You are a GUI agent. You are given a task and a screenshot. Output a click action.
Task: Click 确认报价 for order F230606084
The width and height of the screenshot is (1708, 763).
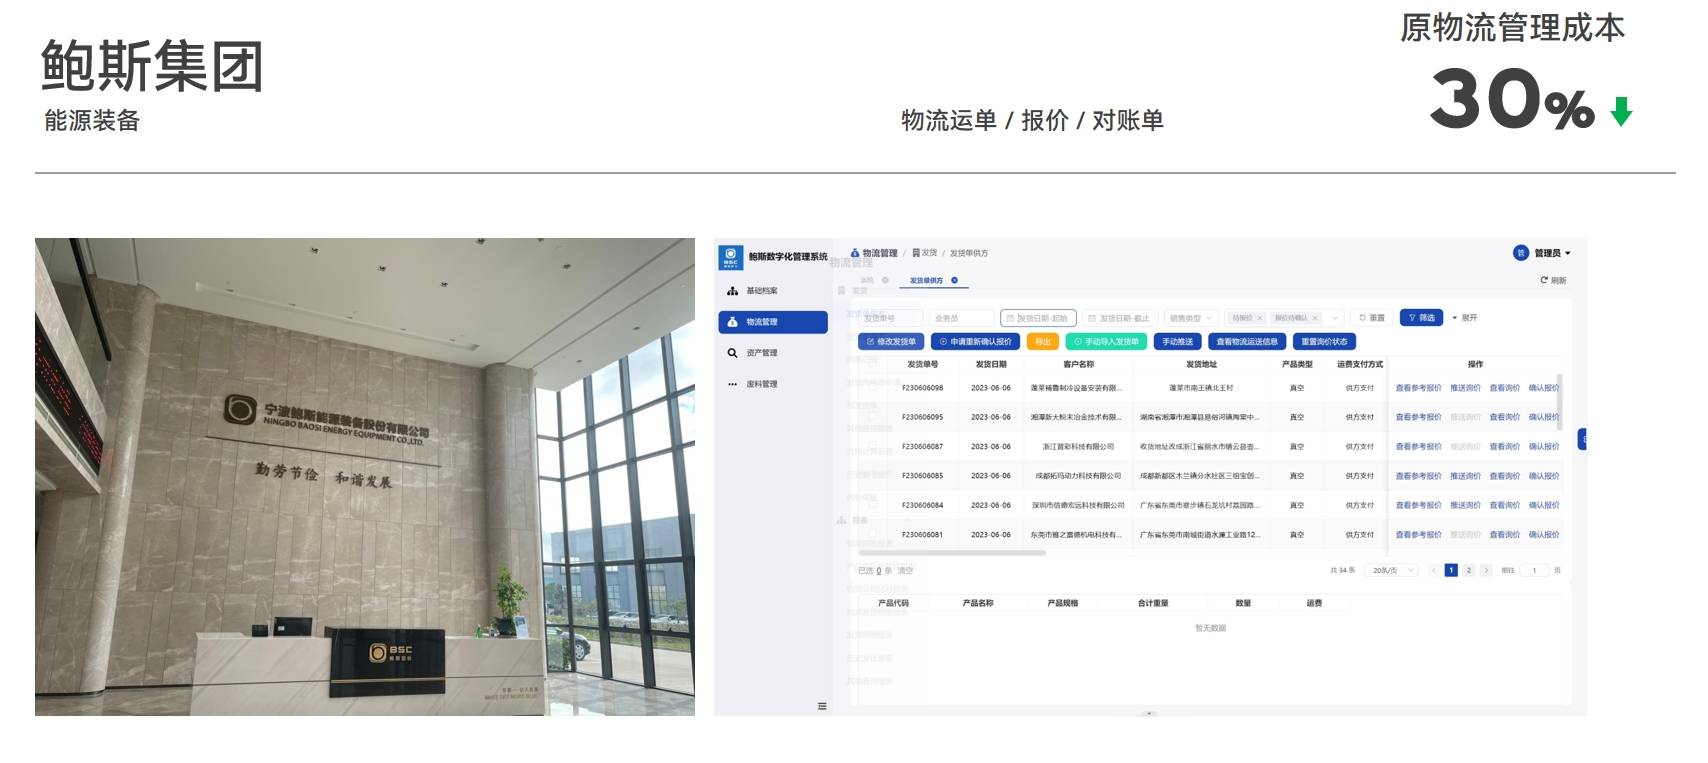pos(1543,505)
